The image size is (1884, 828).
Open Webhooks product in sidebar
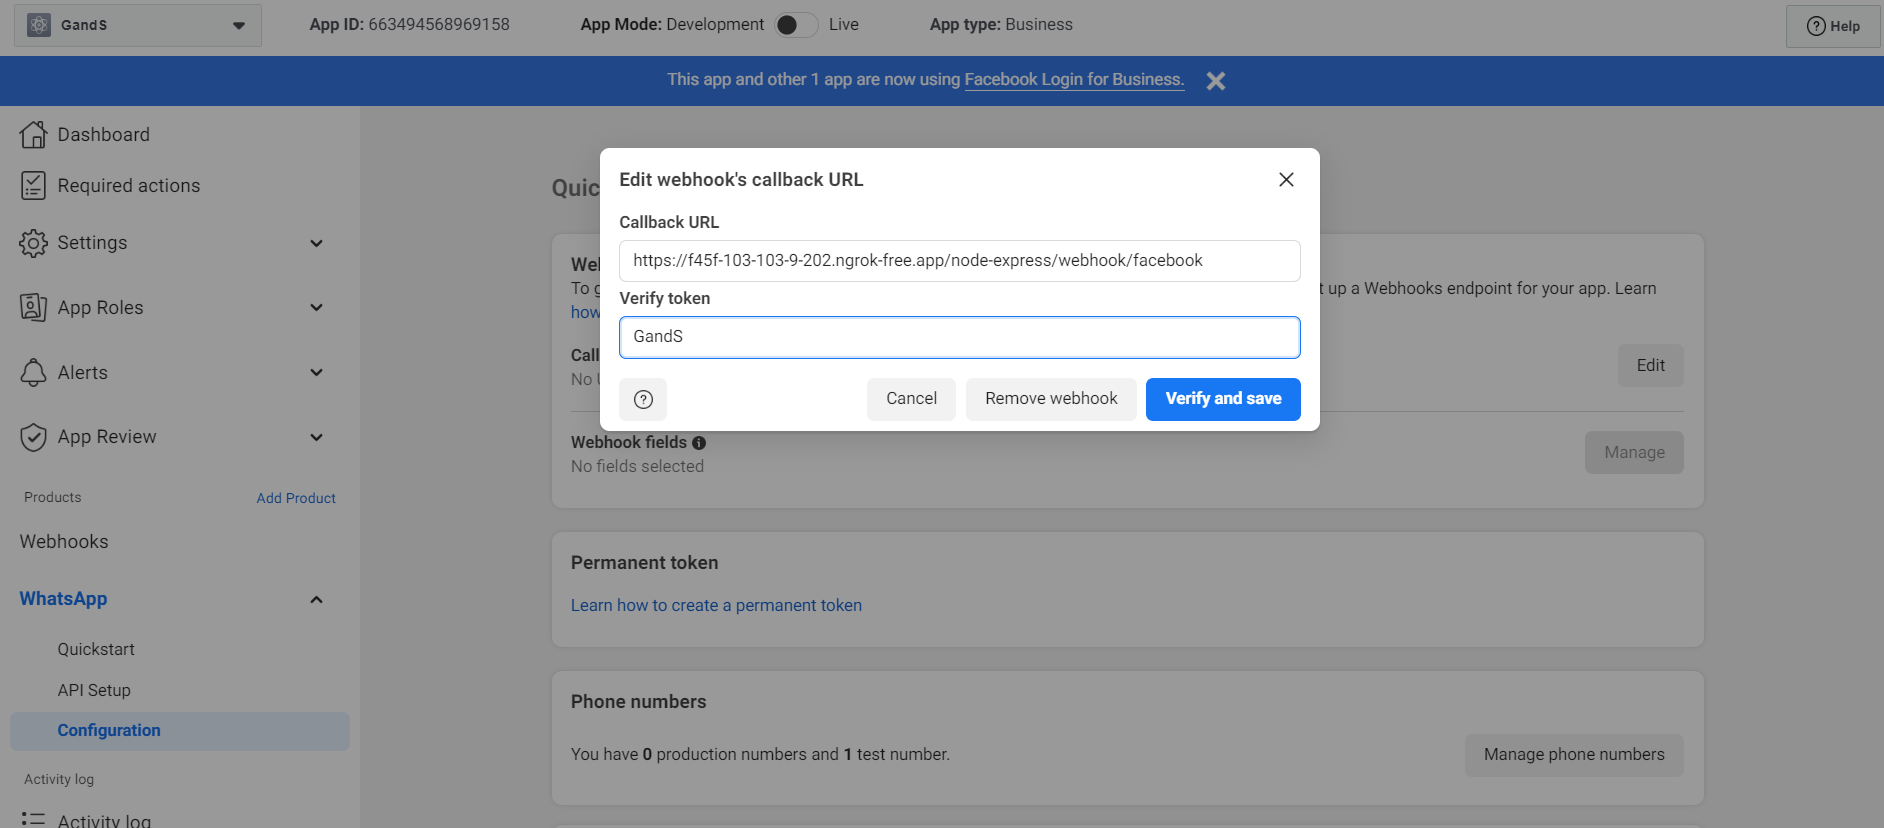pos(64,541)
